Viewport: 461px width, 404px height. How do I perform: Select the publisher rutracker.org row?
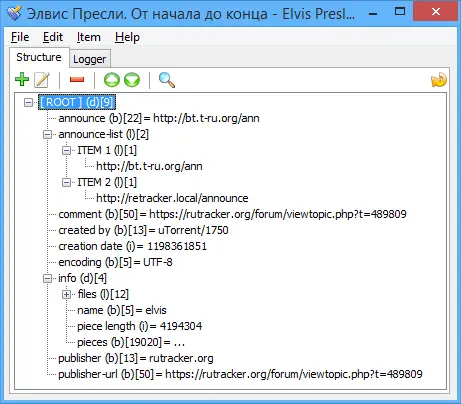pos(136,358)
